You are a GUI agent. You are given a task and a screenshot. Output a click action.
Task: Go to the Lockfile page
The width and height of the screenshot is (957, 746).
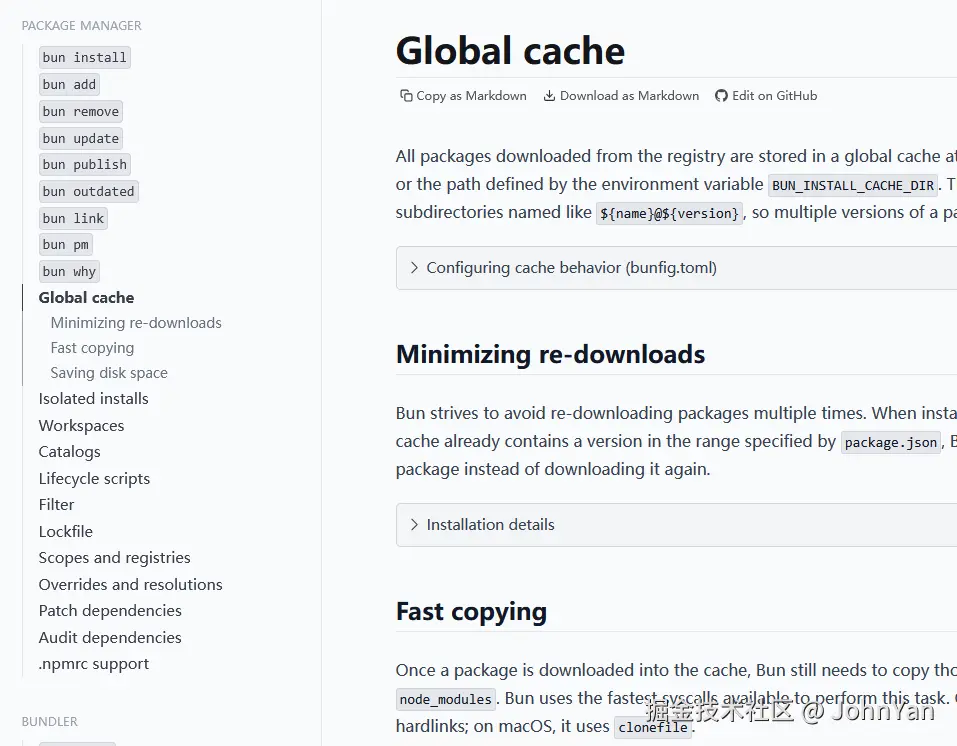click(65, 532)
